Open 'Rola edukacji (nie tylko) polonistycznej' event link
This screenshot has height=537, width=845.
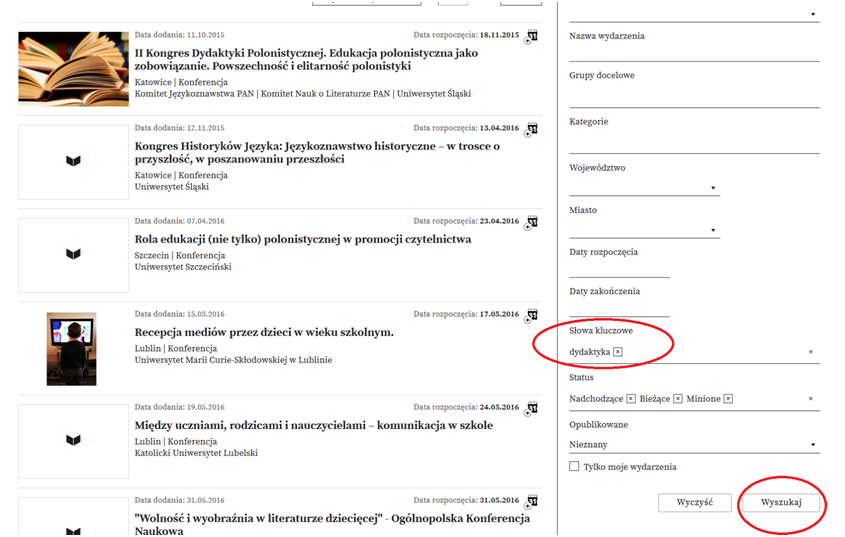click(x=302, y=240)
